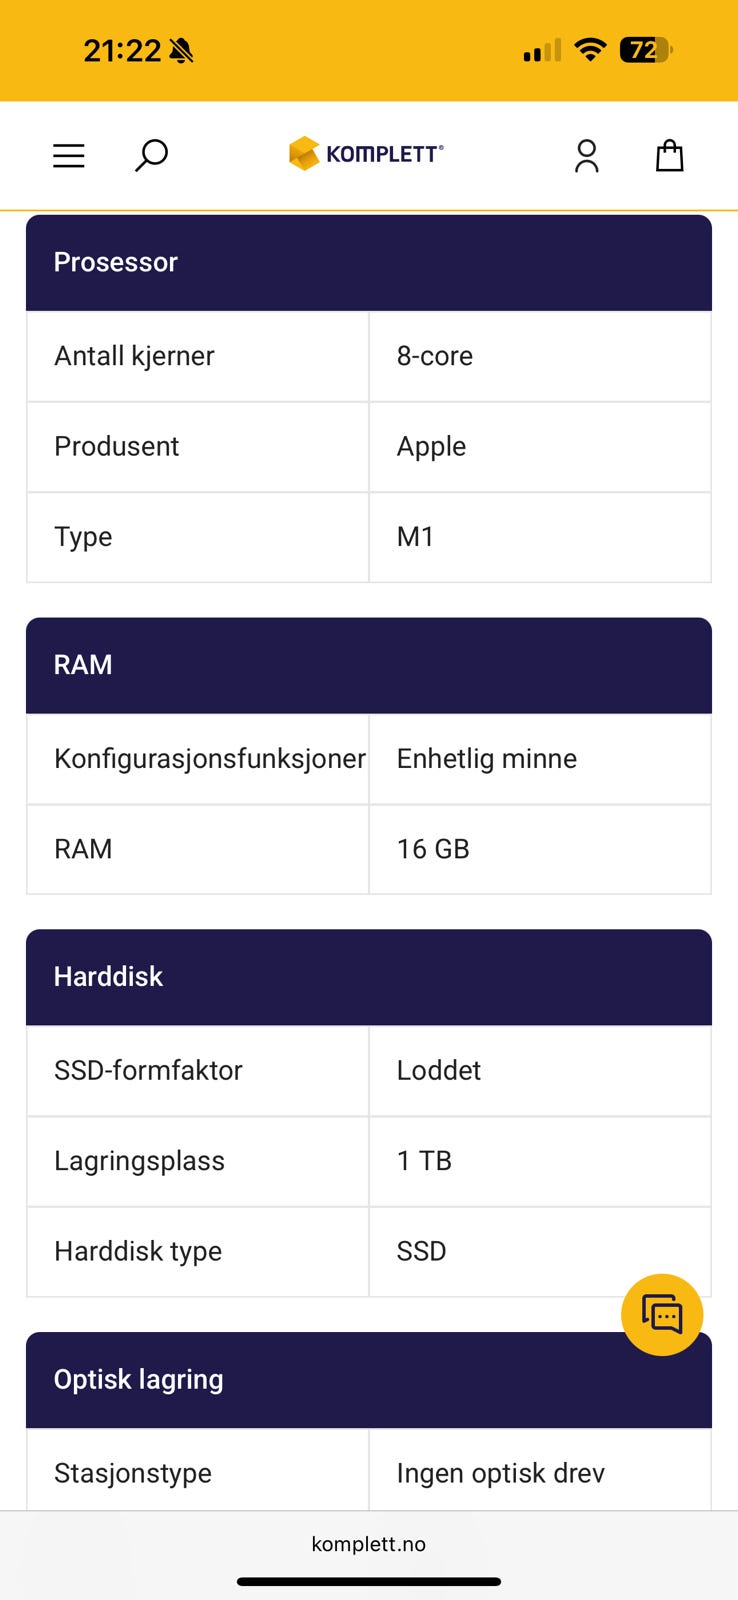Tap the Wi-Fi status icon
Viewport: 738px width, 1600px height.
coord(590,49)
